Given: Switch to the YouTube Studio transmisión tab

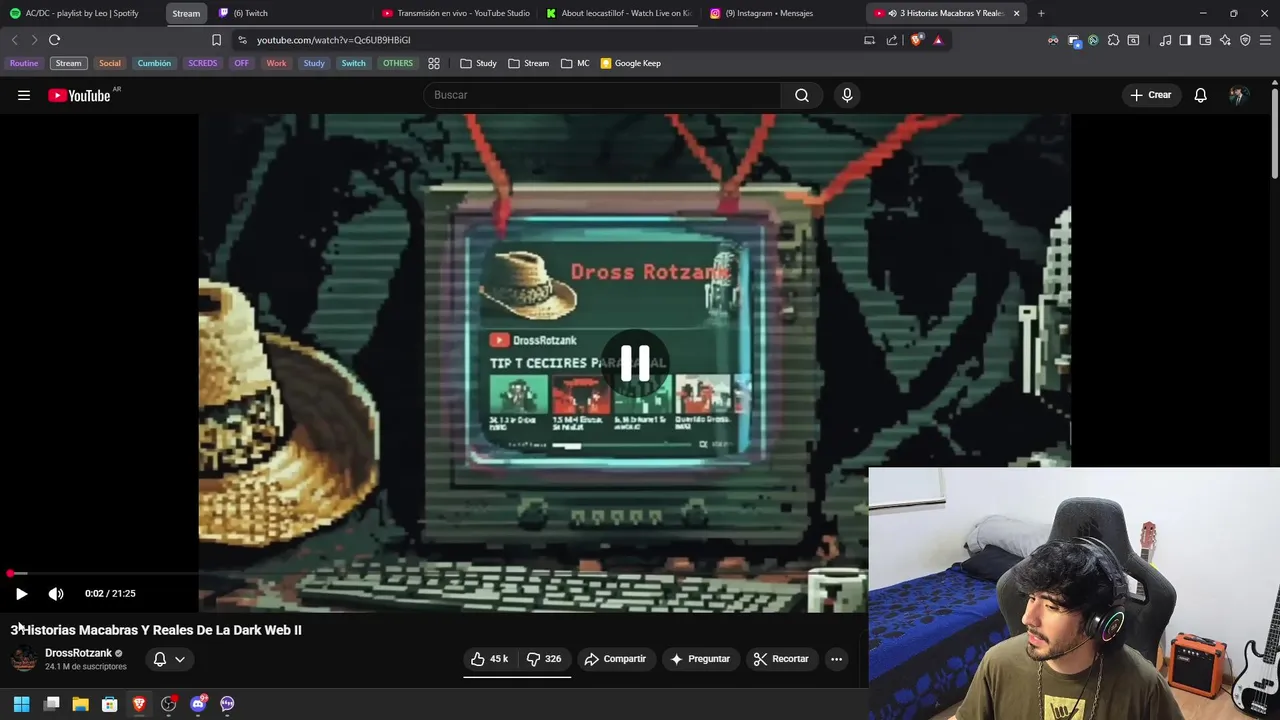Looking at the screenshot, I should [x=456, y=13].
